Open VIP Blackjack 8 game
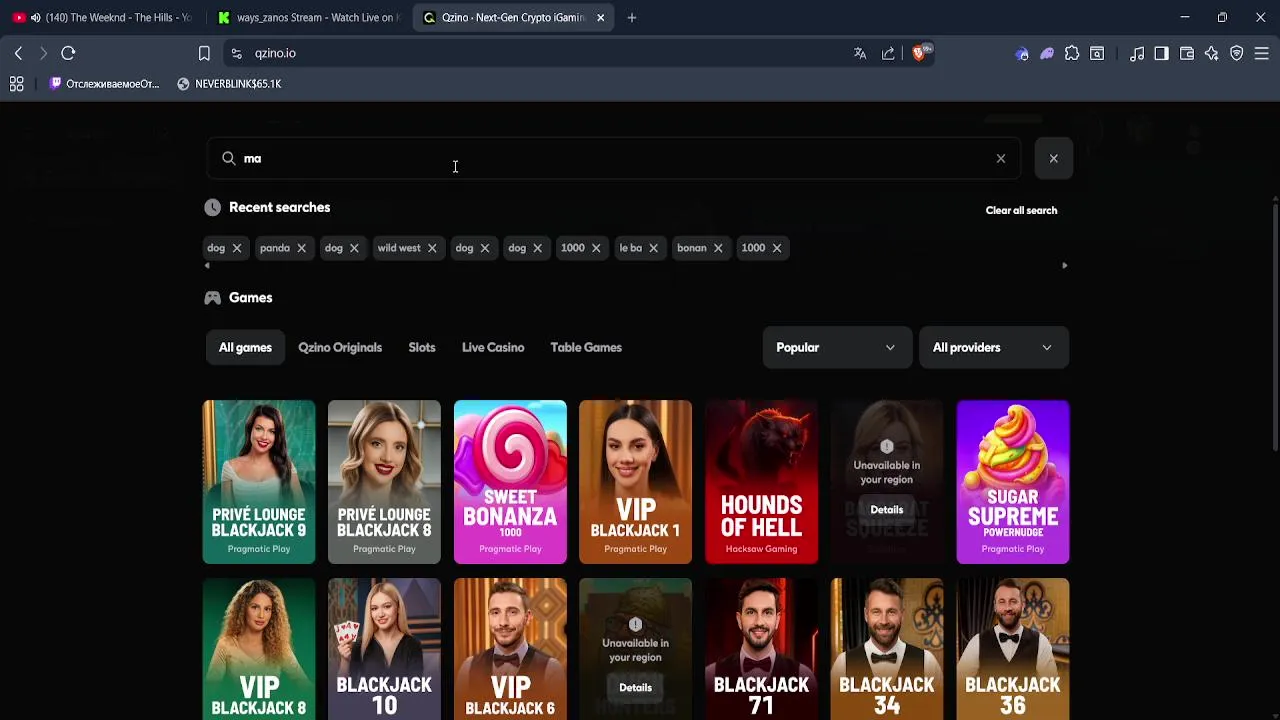 pyautogui.click(x=259, y=649)
